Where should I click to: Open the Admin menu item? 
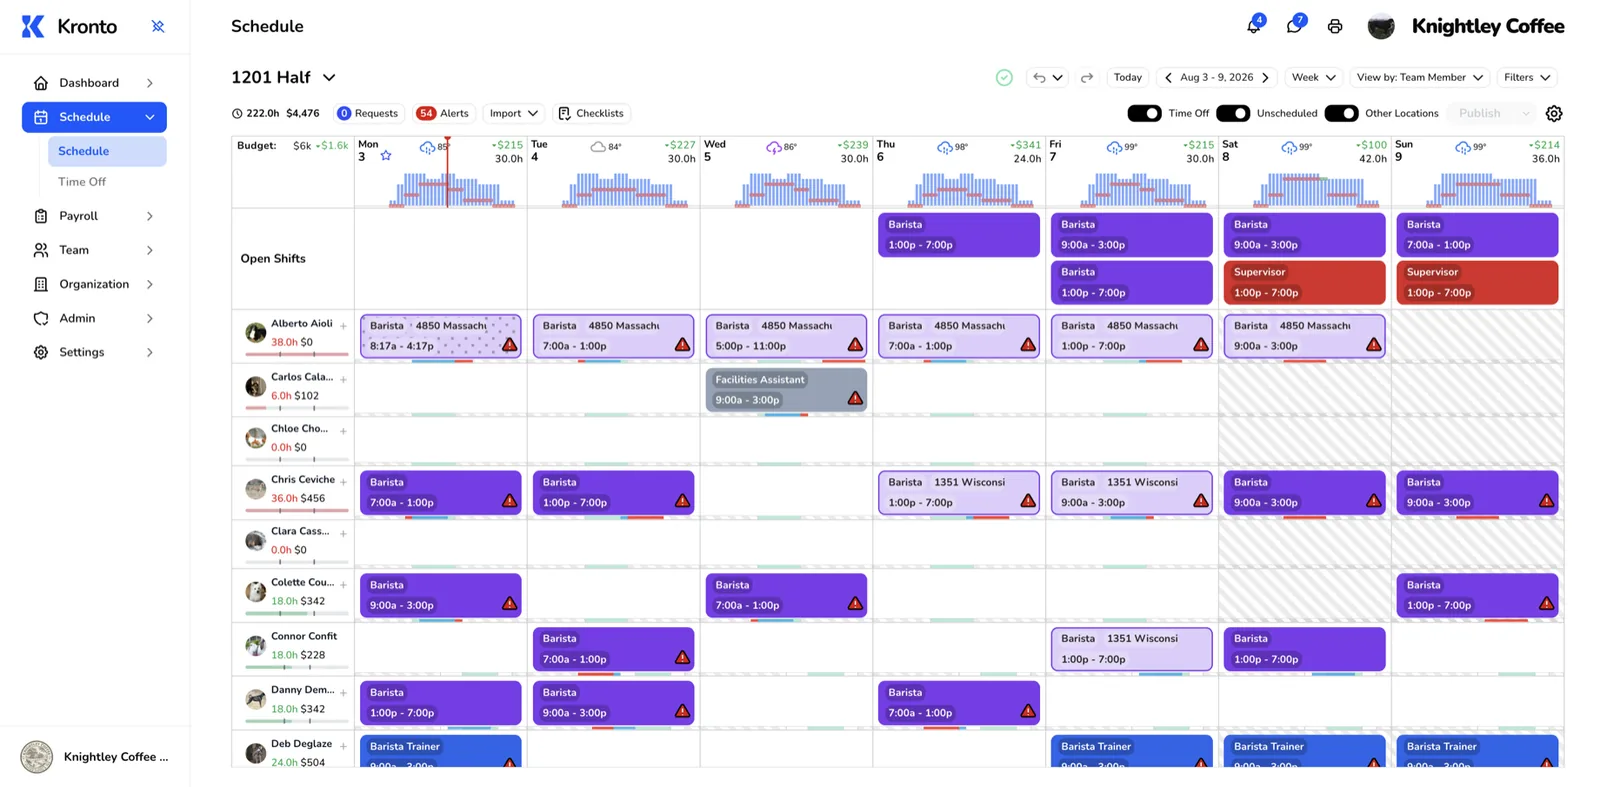[94, 318]
